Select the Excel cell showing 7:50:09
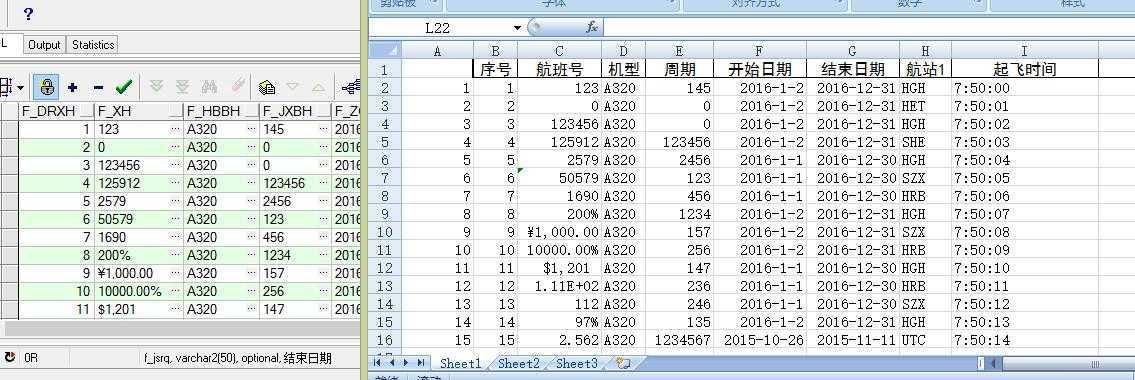The width and height of the screenshot is (1135, 380). point(1024,250)
